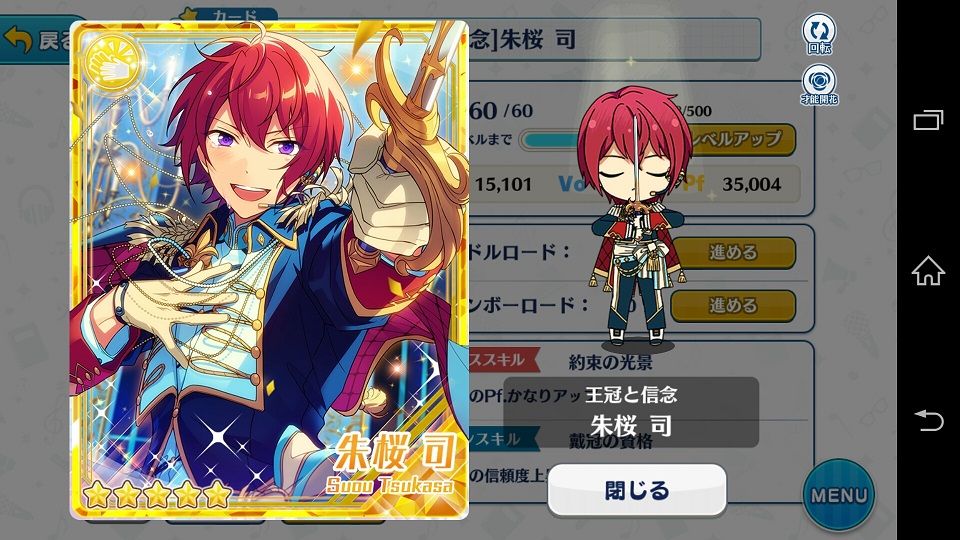Tap the five-star rating on card
The width and height of the screenshot is (960, 540).
157,493
